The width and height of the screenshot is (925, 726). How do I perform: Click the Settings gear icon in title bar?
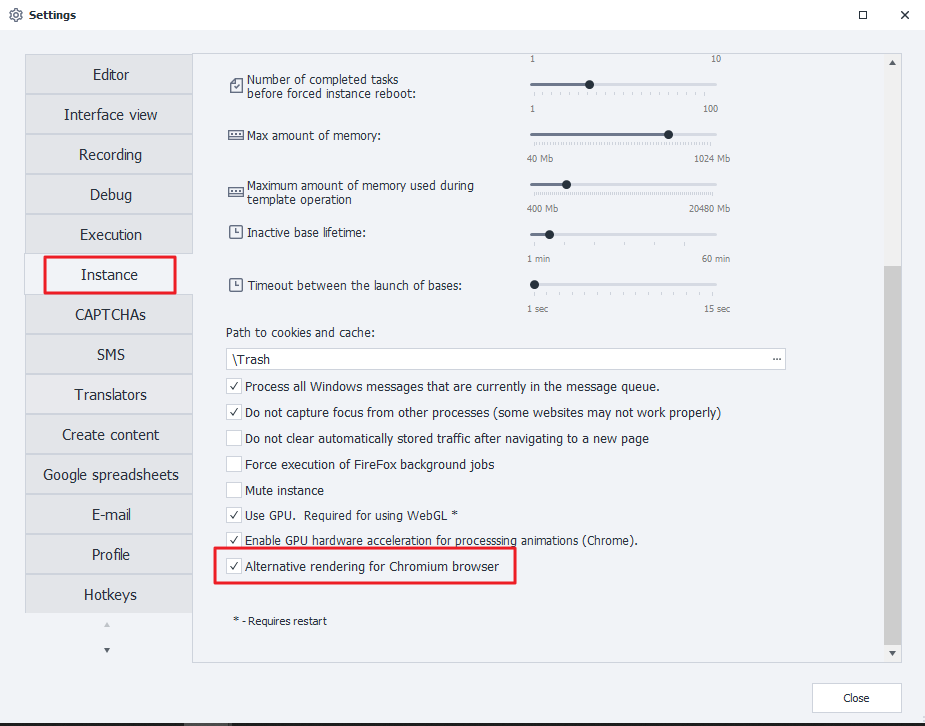click(x=15, y=15)
